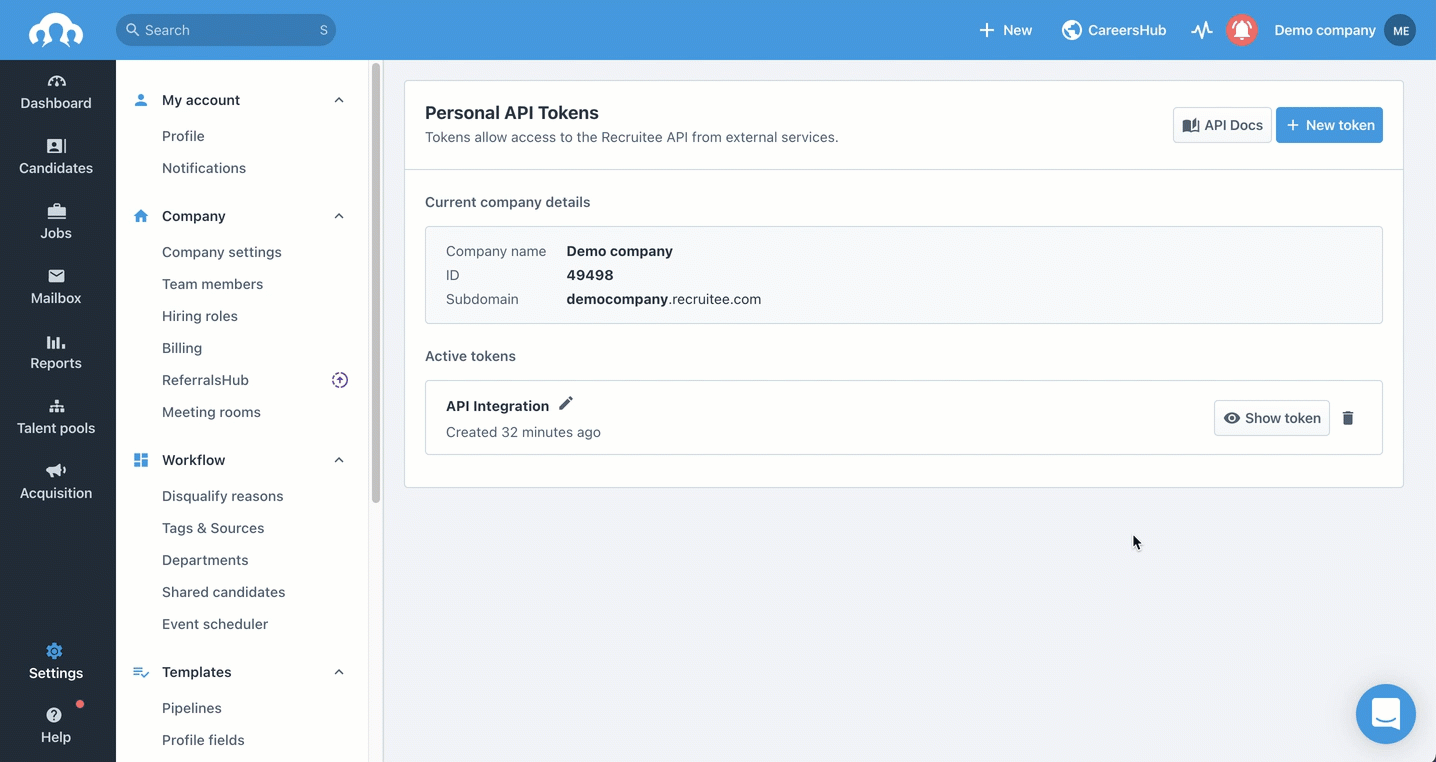This screenshot has width=1436, height=762.
Task: Open Meeting rooms settings
Action: pyautogui.click(x=211, y=412)
